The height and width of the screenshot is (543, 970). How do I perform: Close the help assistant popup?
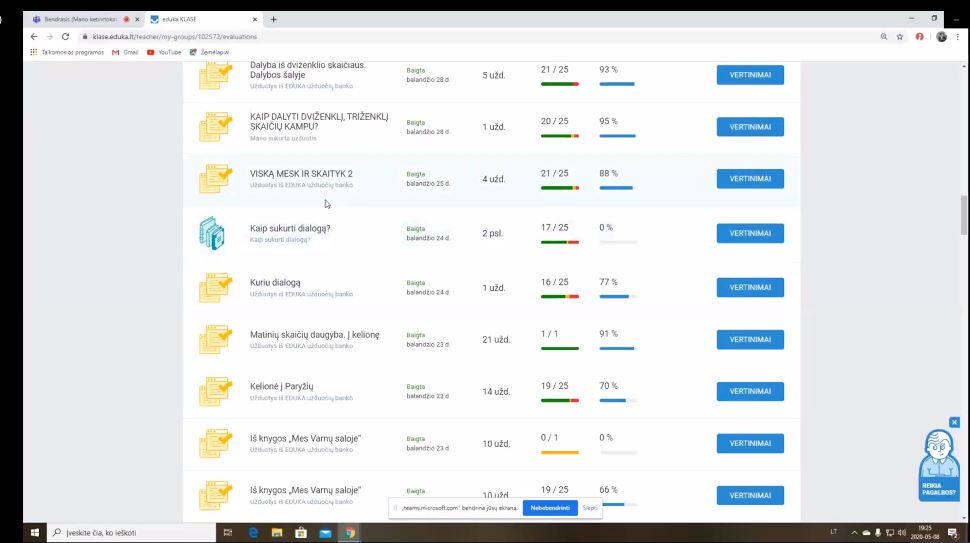click(x=954, y=422)
